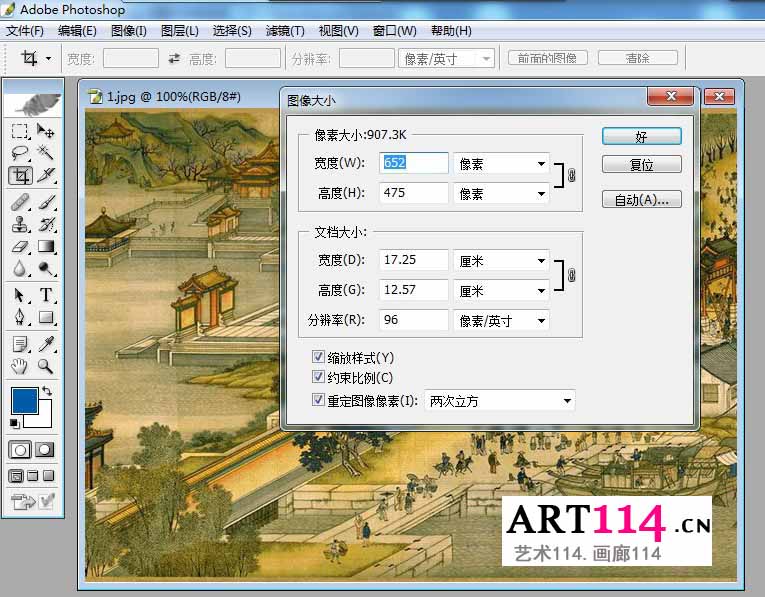Open the 视图(V) menu
Screen dimensions: 765x597
(339, 31)
